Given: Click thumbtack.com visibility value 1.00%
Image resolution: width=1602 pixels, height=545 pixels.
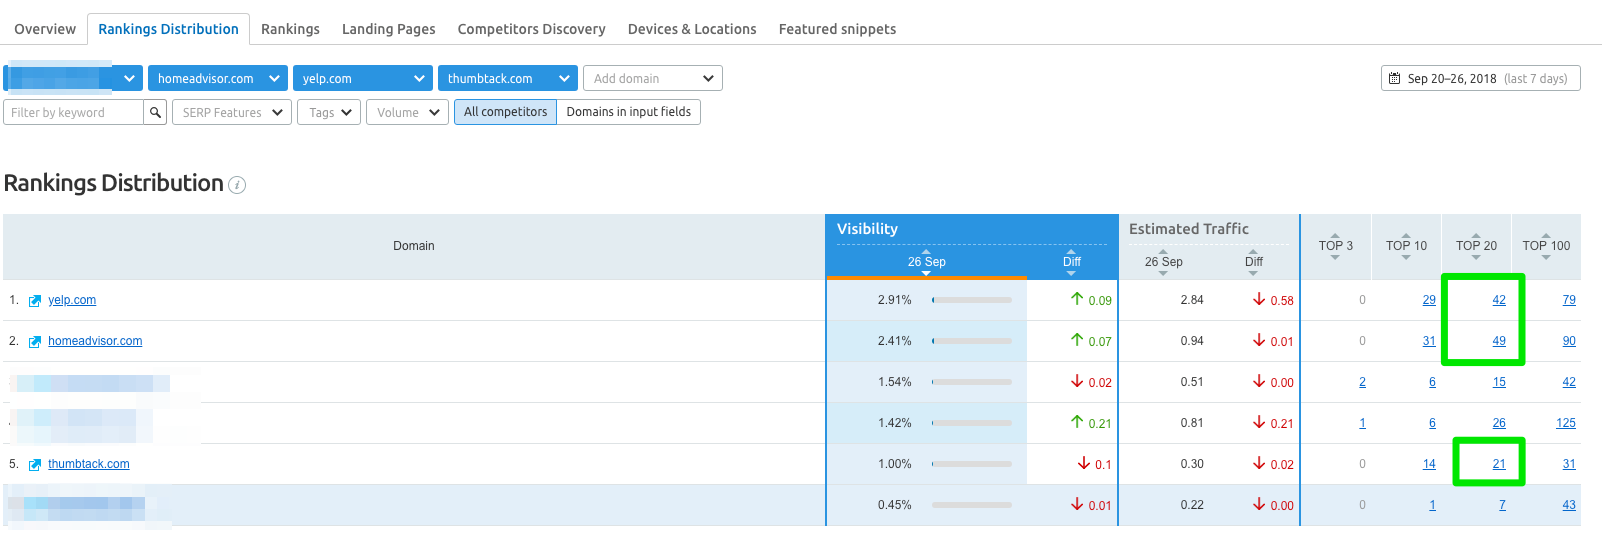Looking at the screenshot, I should click(x=894, y=464).
